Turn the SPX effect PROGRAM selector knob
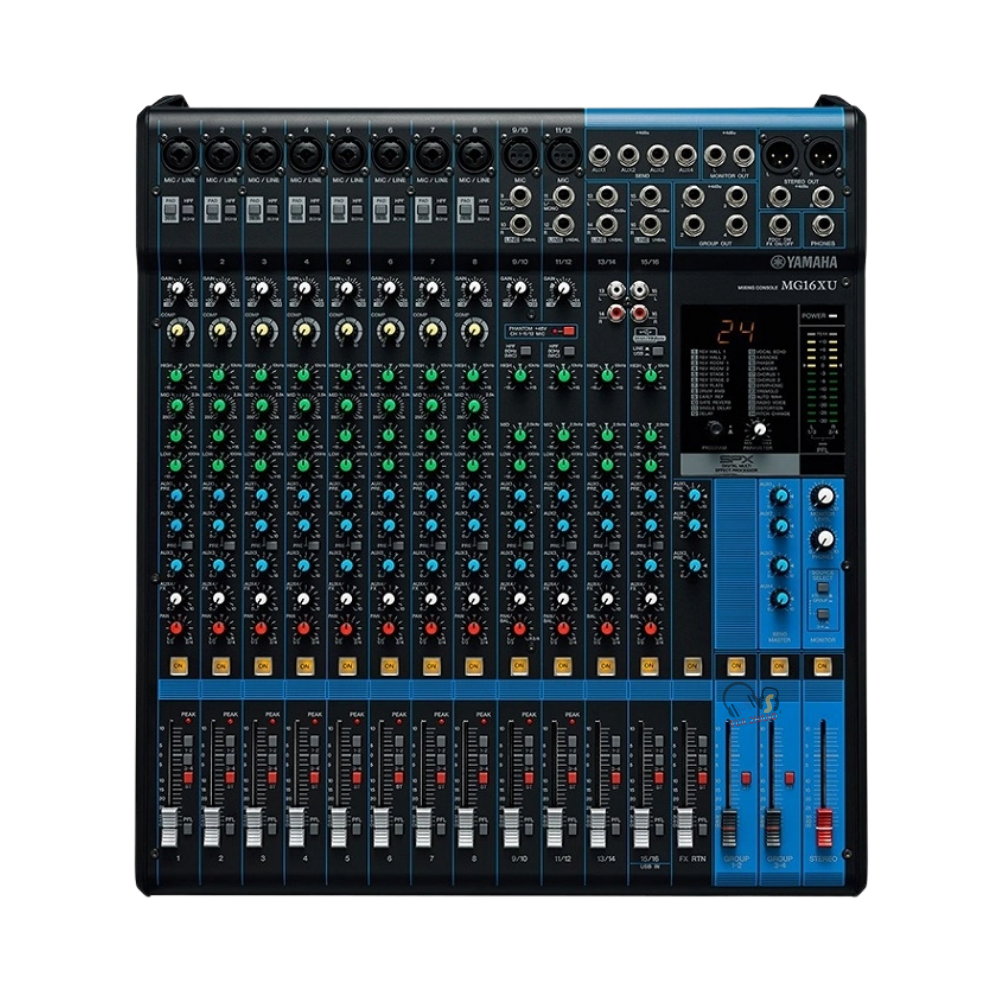This screenshot has height=1000, width=1000. point(714,429)
